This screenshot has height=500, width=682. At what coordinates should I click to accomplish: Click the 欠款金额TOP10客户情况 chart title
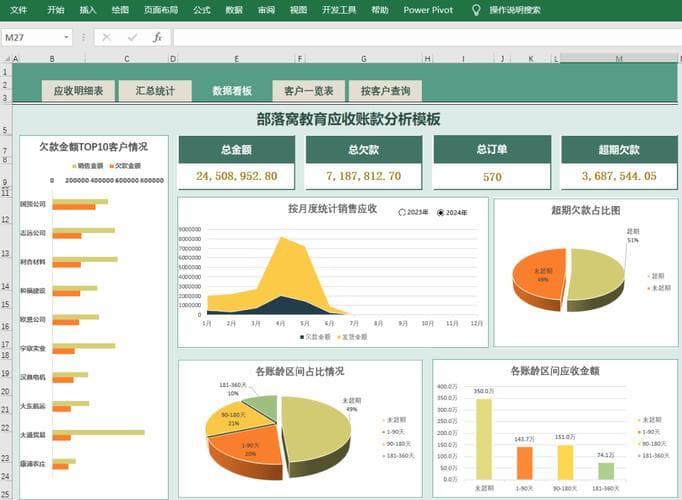(x=94, y=147)
